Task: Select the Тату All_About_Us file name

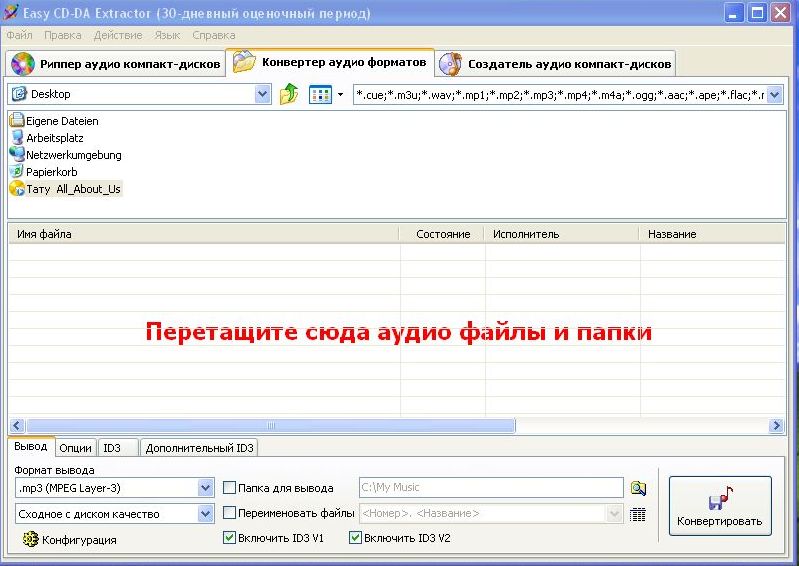Action: click(x=73, y=189)
